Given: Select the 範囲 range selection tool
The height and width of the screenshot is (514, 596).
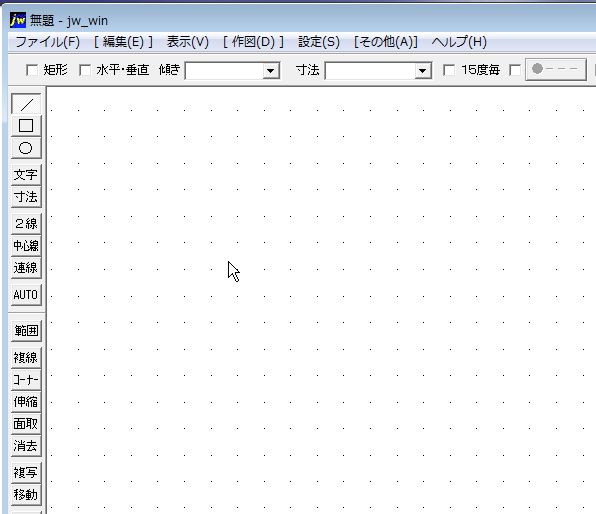Looking at the screenshot, I should pyautogui.click(x=26, y=331).
